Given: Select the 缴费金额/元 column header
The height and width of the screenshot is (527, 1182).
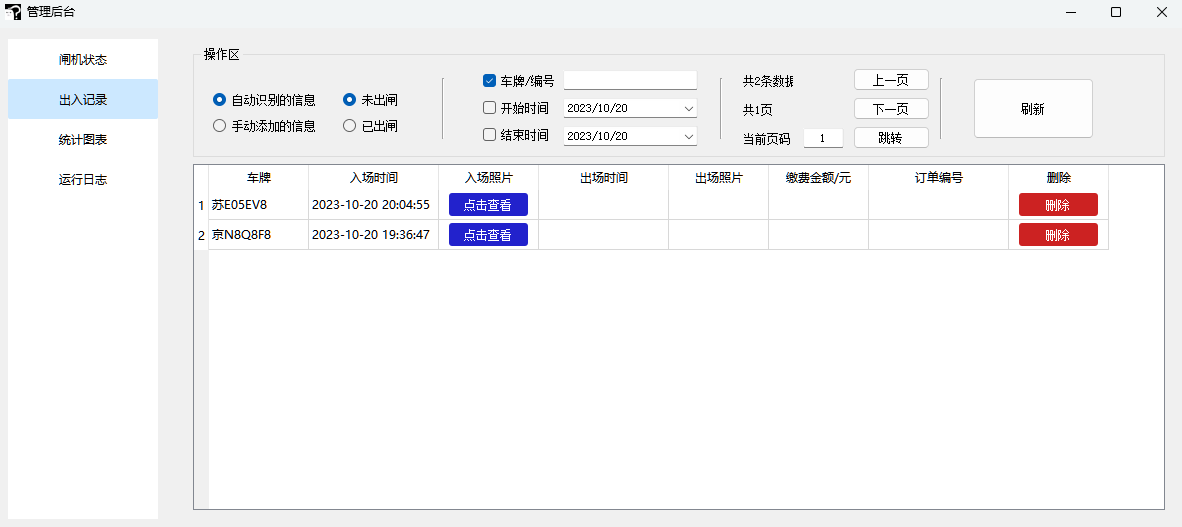Looking at the screenshot, I should (818, 178).
